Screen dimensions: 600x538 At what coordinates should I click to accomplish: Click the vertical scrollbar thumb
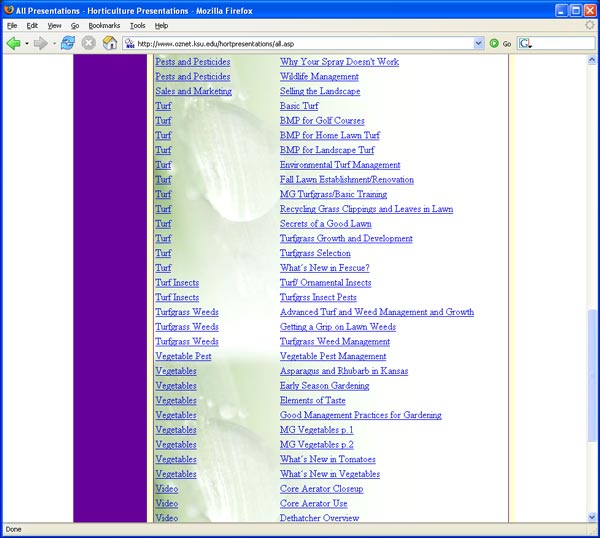click(x=592, y=376)
